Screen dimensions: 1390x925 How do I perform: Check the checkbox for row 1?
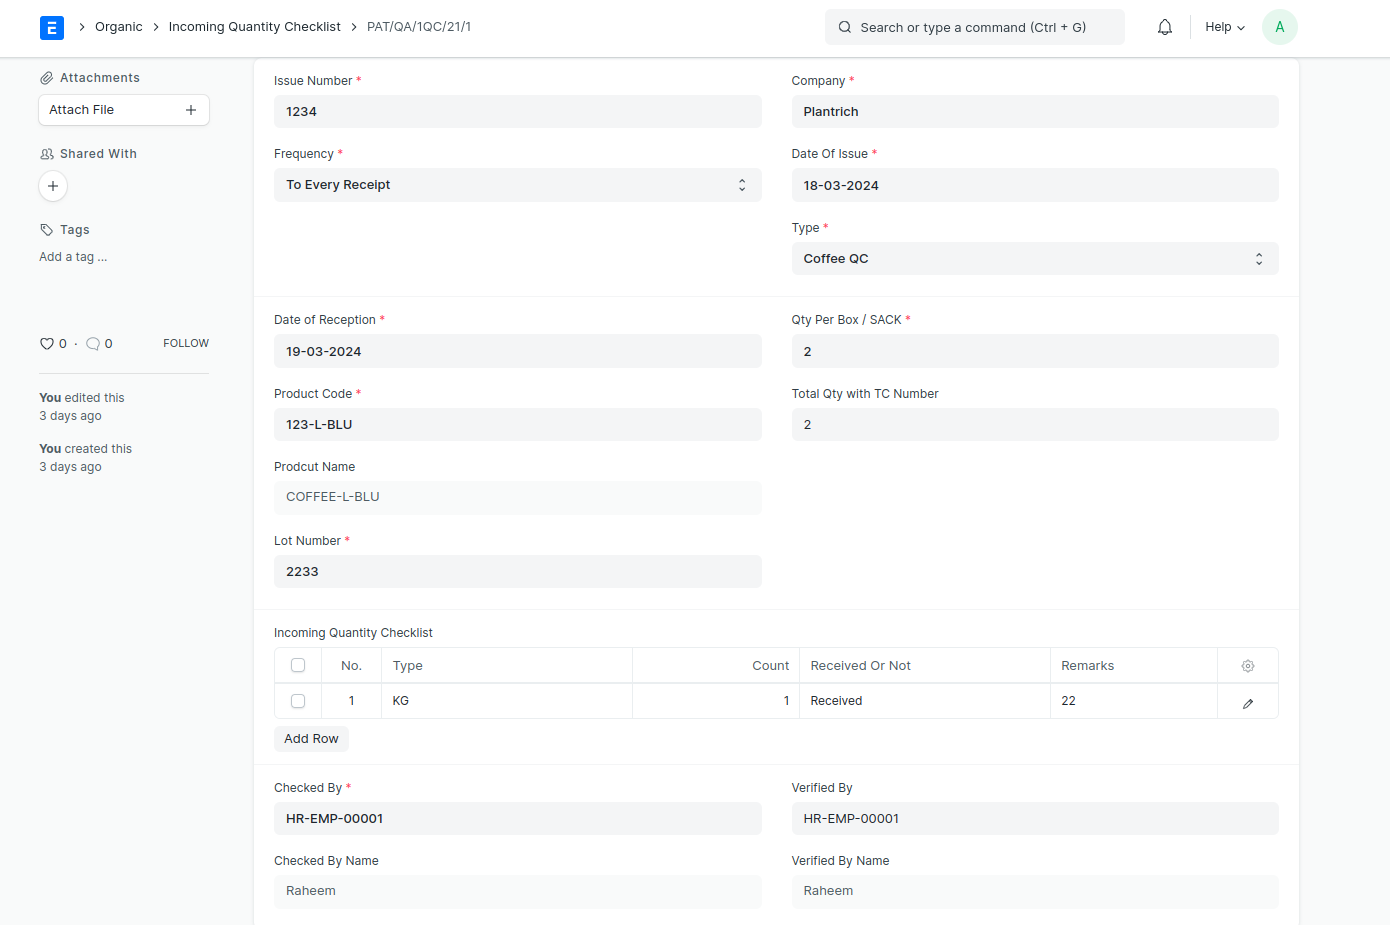coord(298,701)
